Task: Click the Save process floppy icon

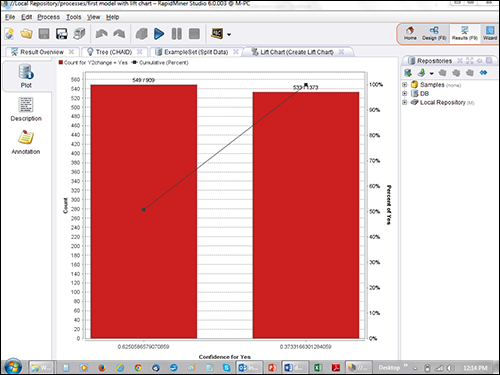Action: 44,34
